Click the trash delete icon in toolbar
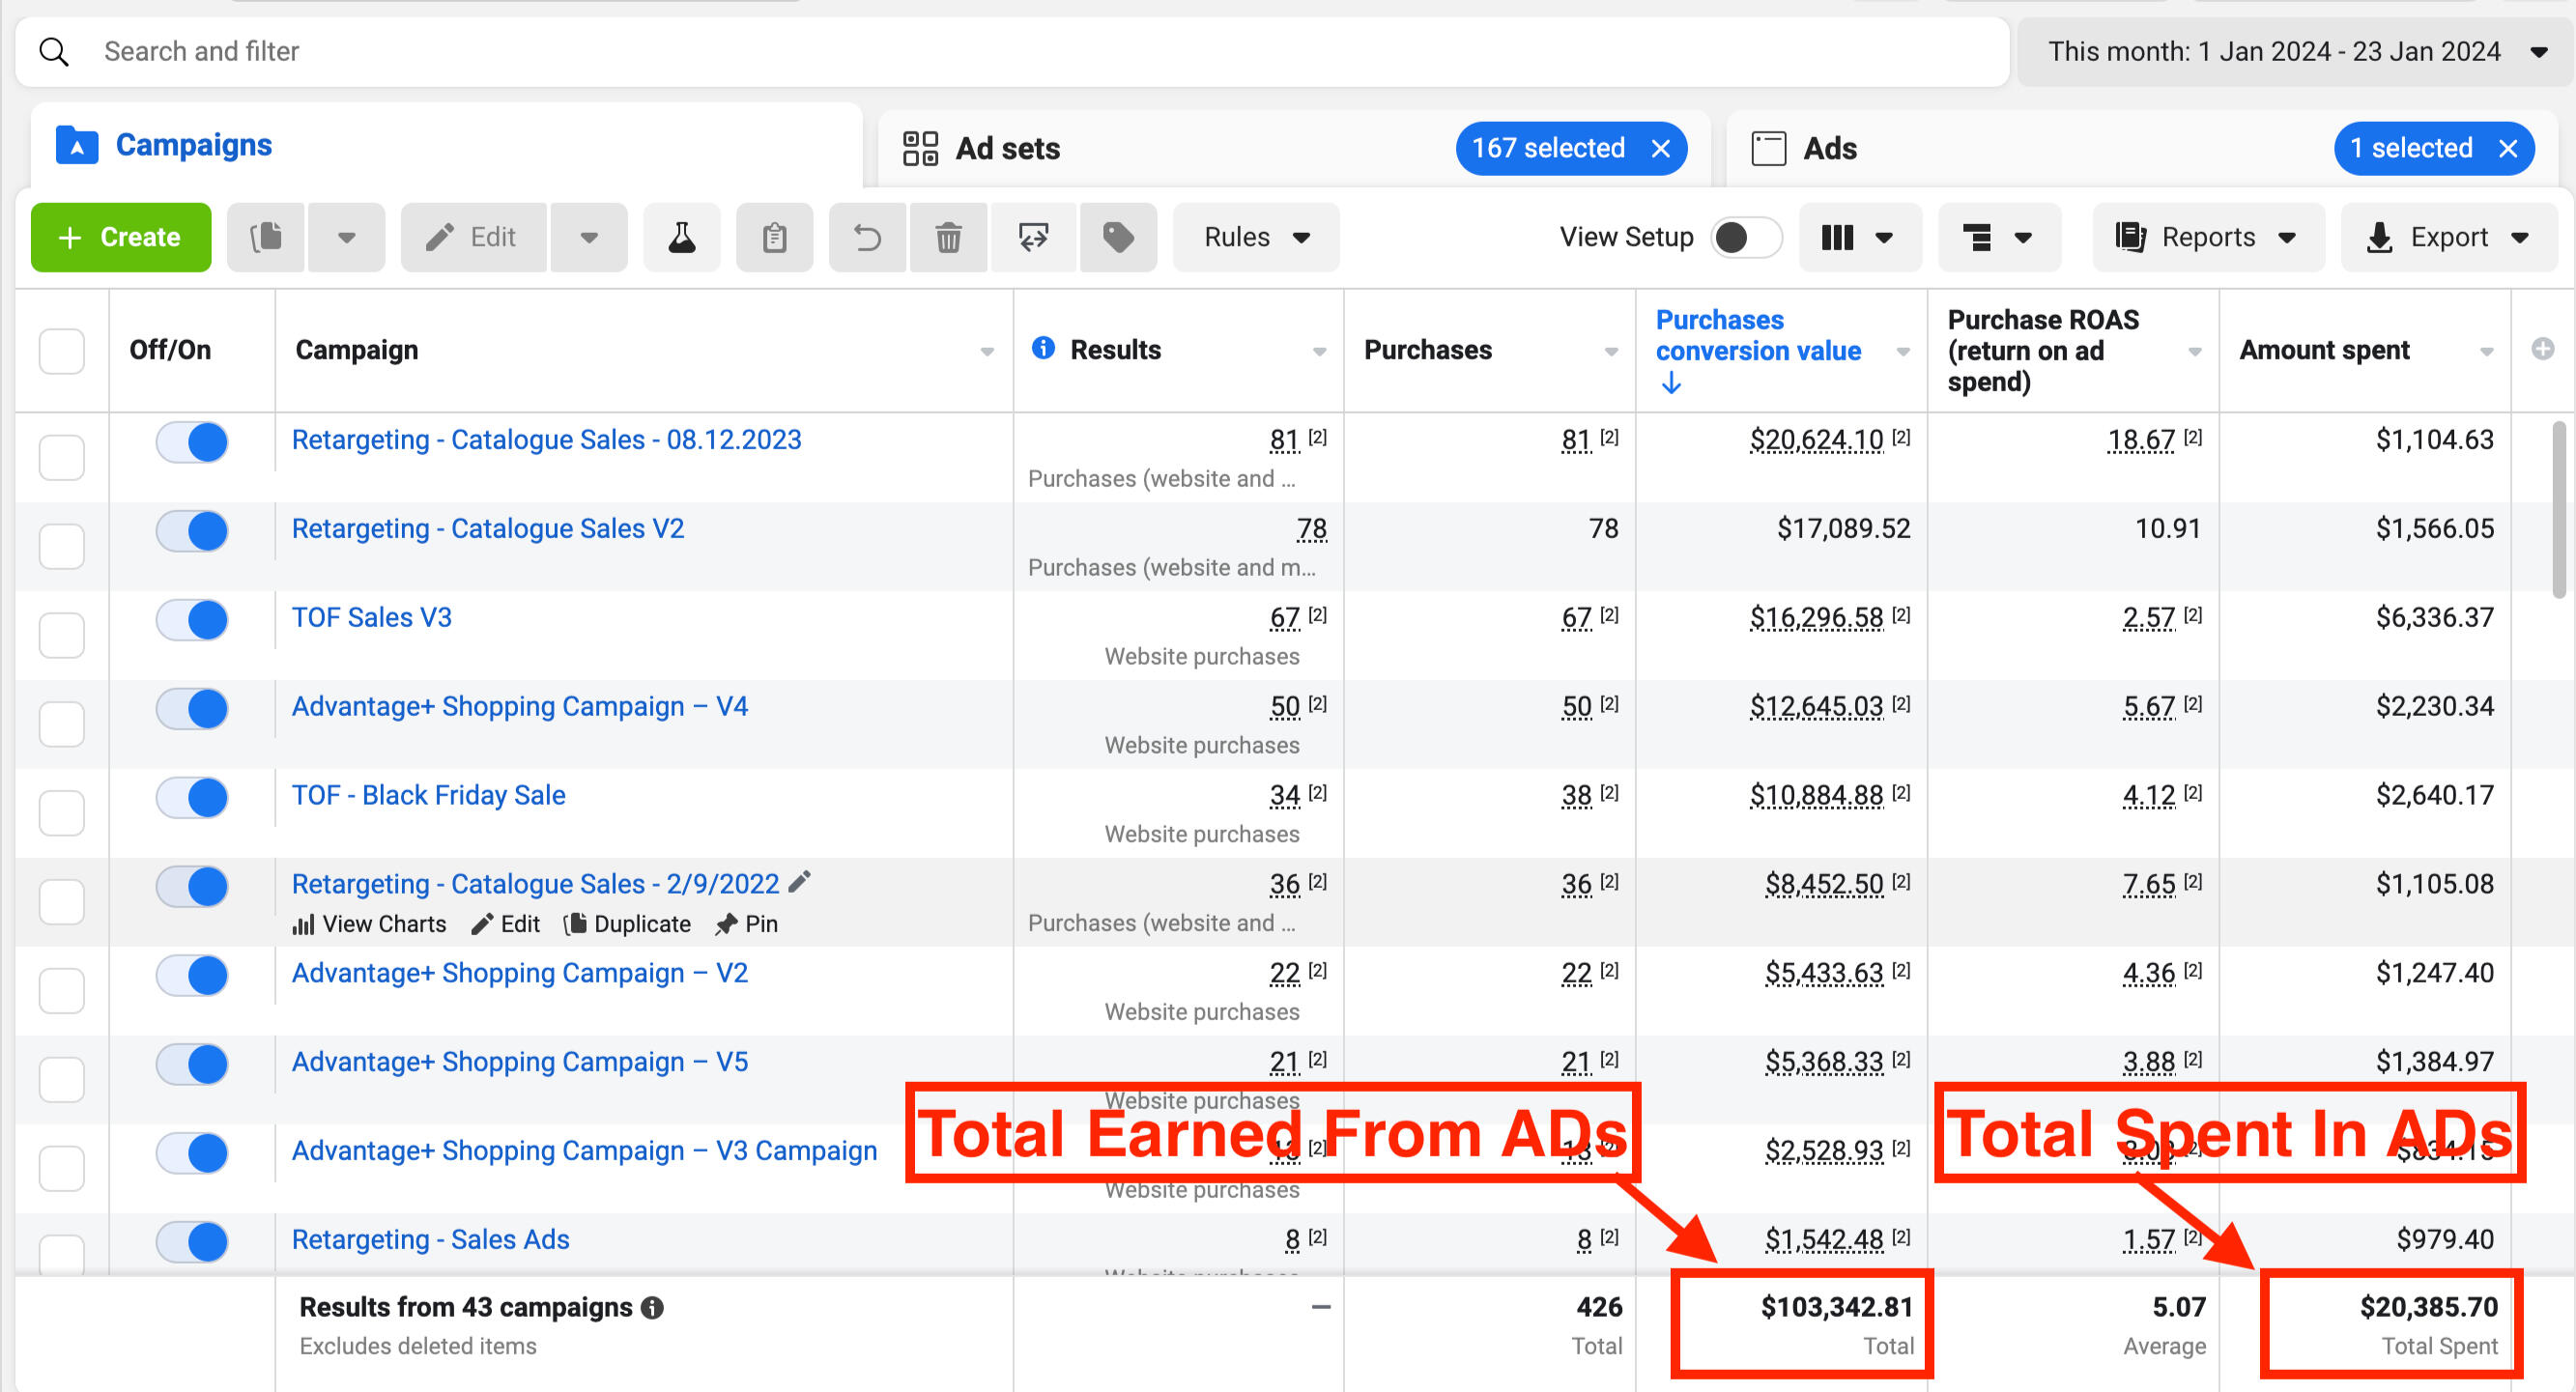The height and width of the screenshot is (1392, 2576). [x=948, y=237]
